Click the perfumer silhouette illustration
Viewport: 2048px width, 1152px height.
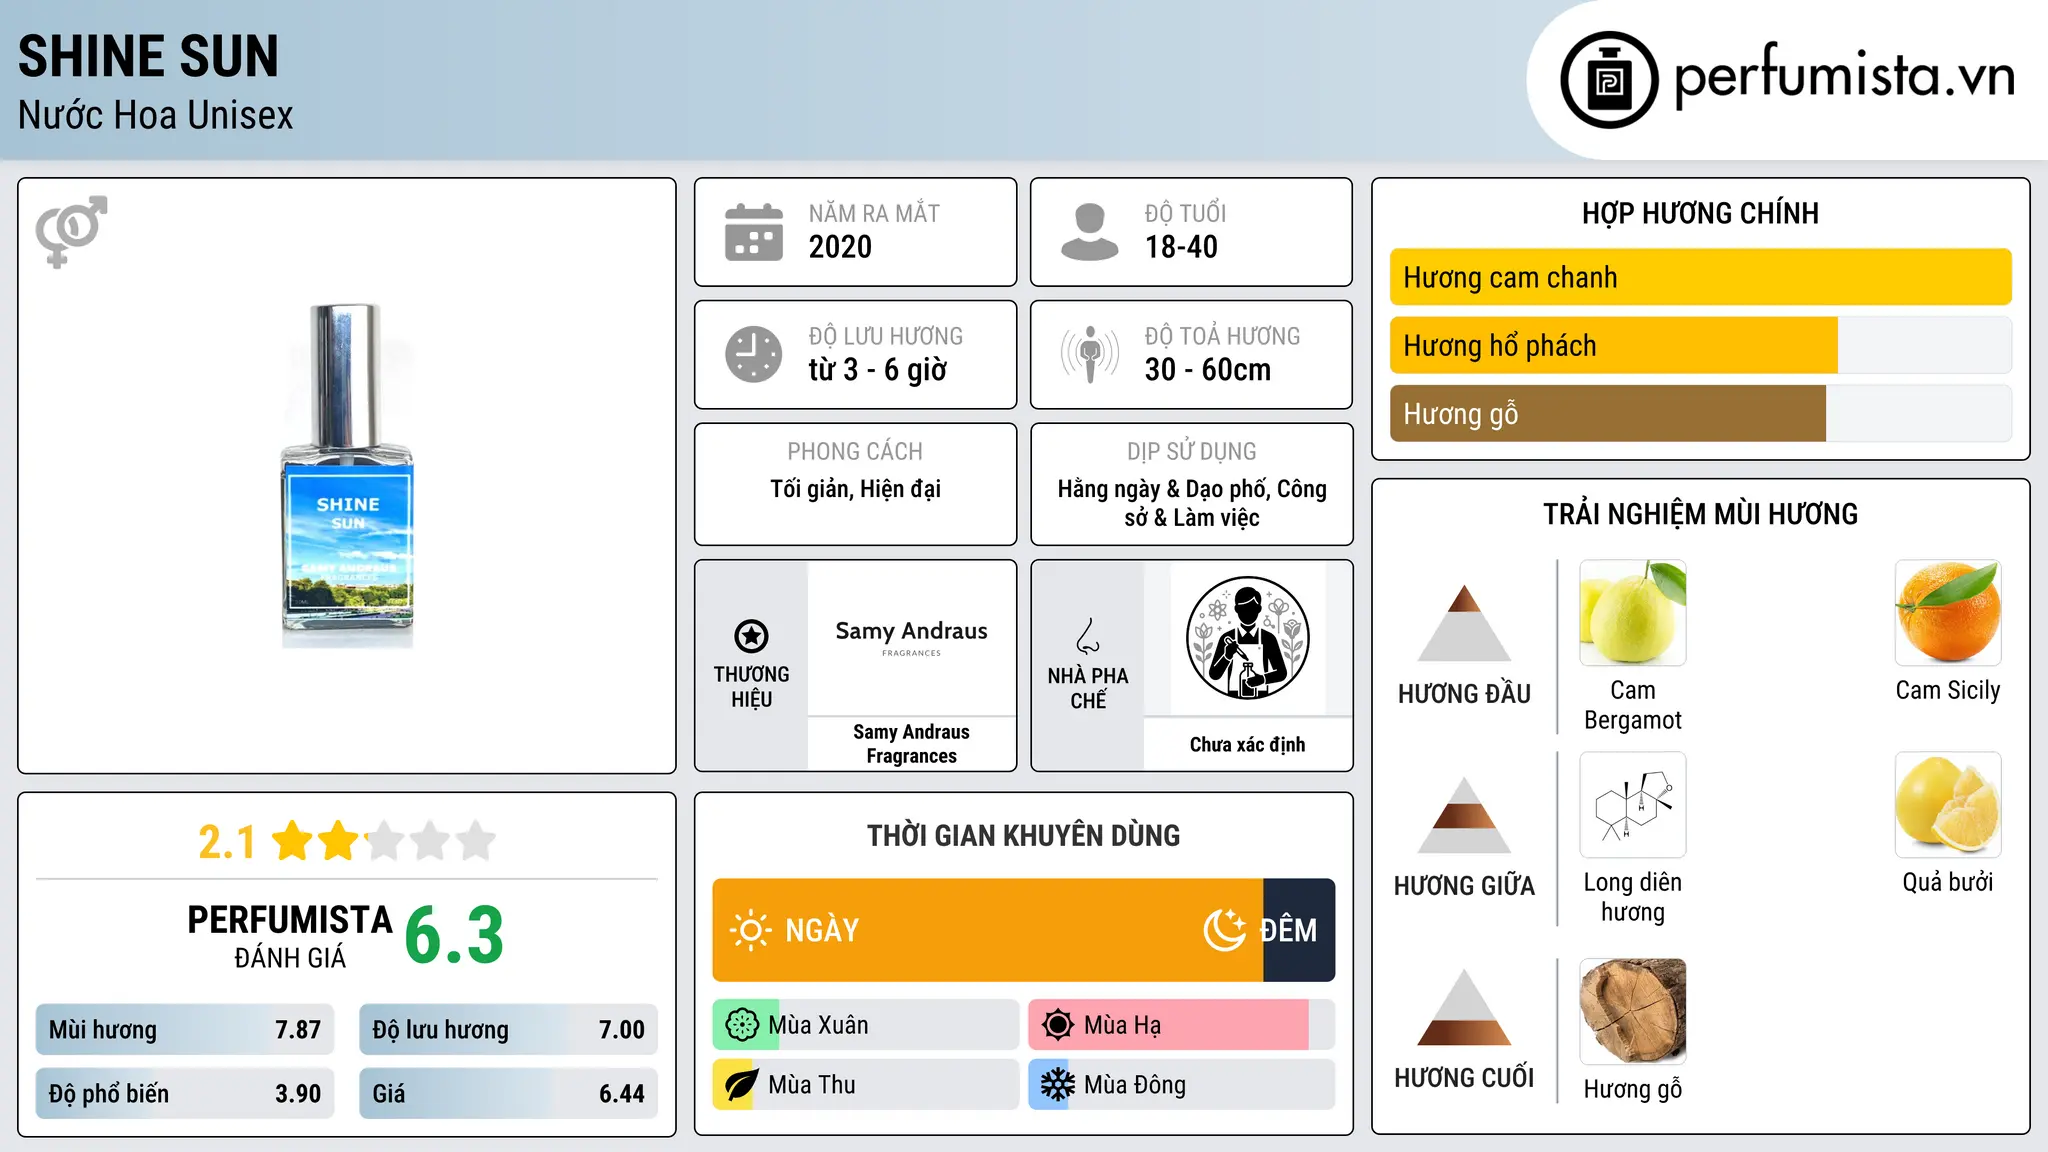point(1247,638)
